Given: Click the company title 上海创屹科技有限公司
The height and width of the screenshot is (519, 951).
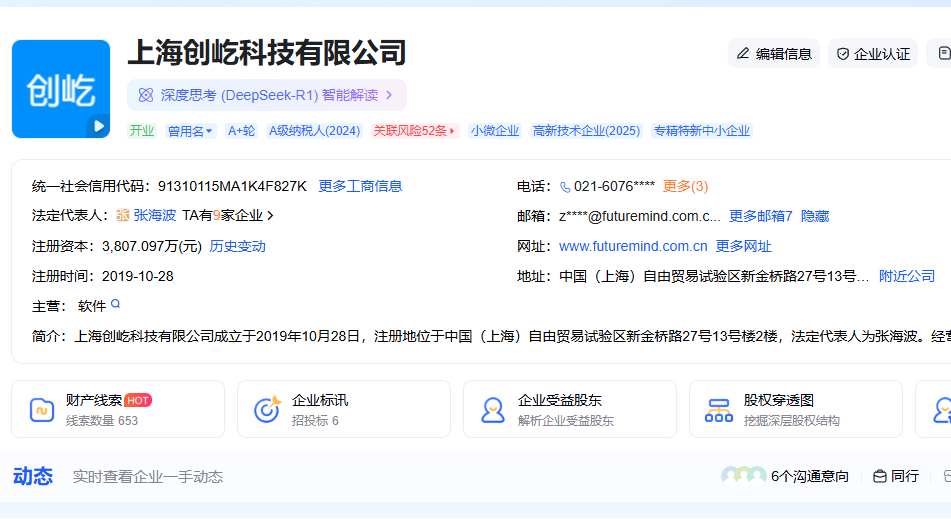Looking at the screenshot, I should 267,53.
